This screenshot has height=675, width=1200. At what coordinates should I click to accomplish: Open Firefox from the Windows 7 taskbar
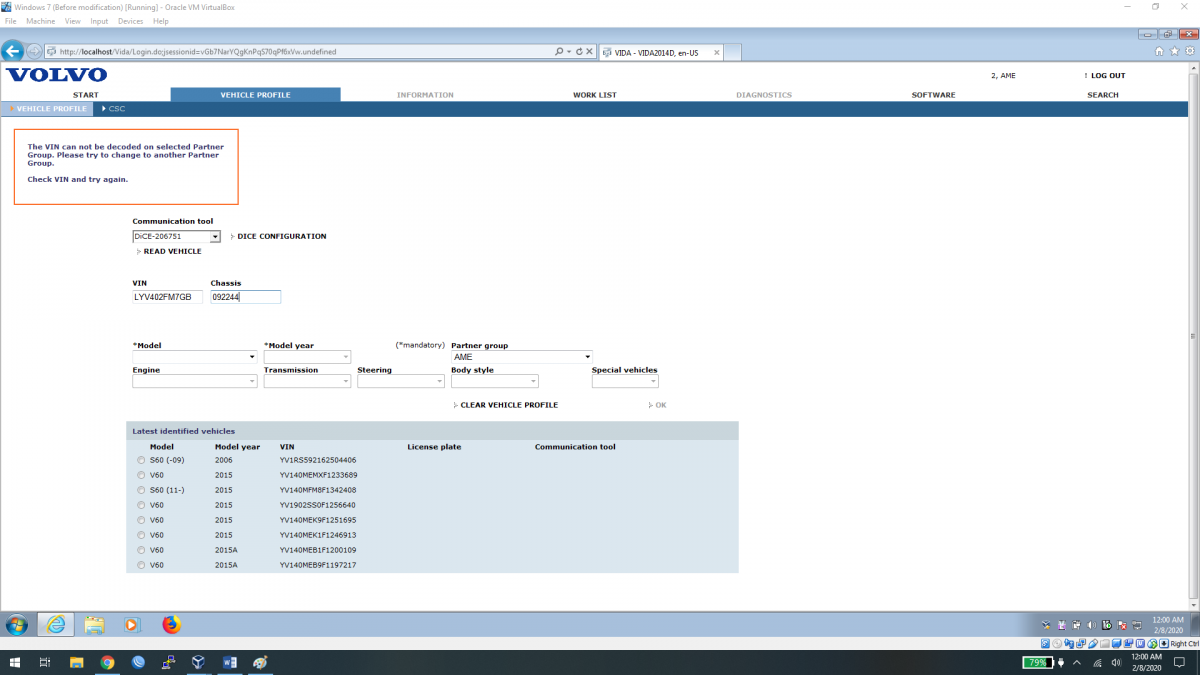tap(171, 625)
